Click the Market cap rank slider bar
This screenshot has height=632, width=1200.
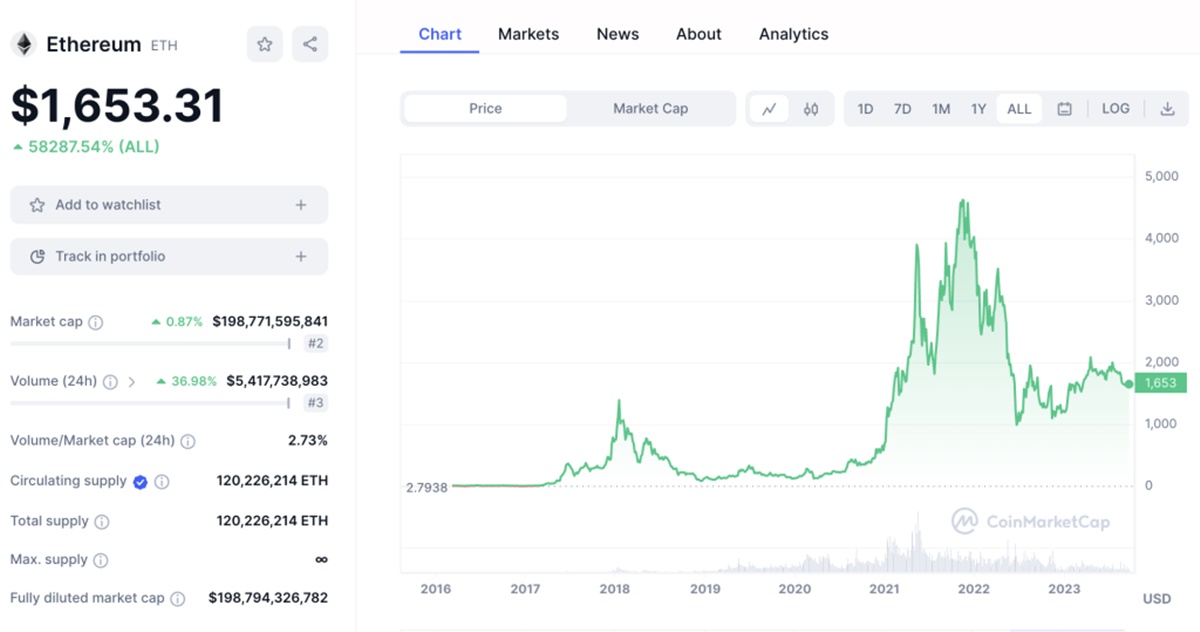point(150,343)
